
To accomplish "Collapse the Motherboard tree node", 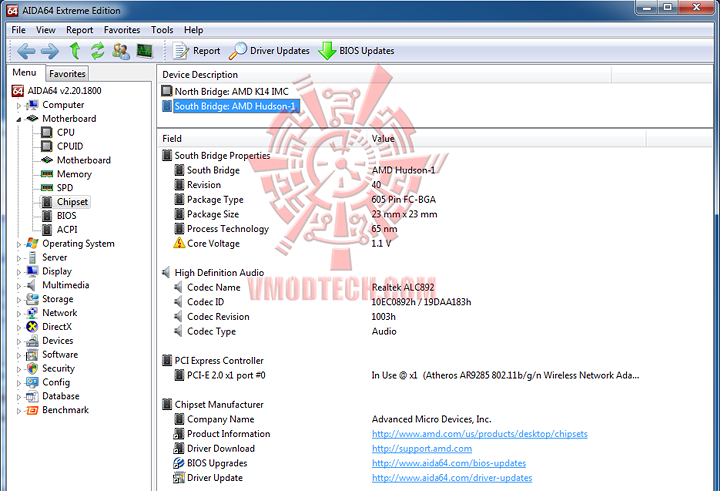I will 19,119.
